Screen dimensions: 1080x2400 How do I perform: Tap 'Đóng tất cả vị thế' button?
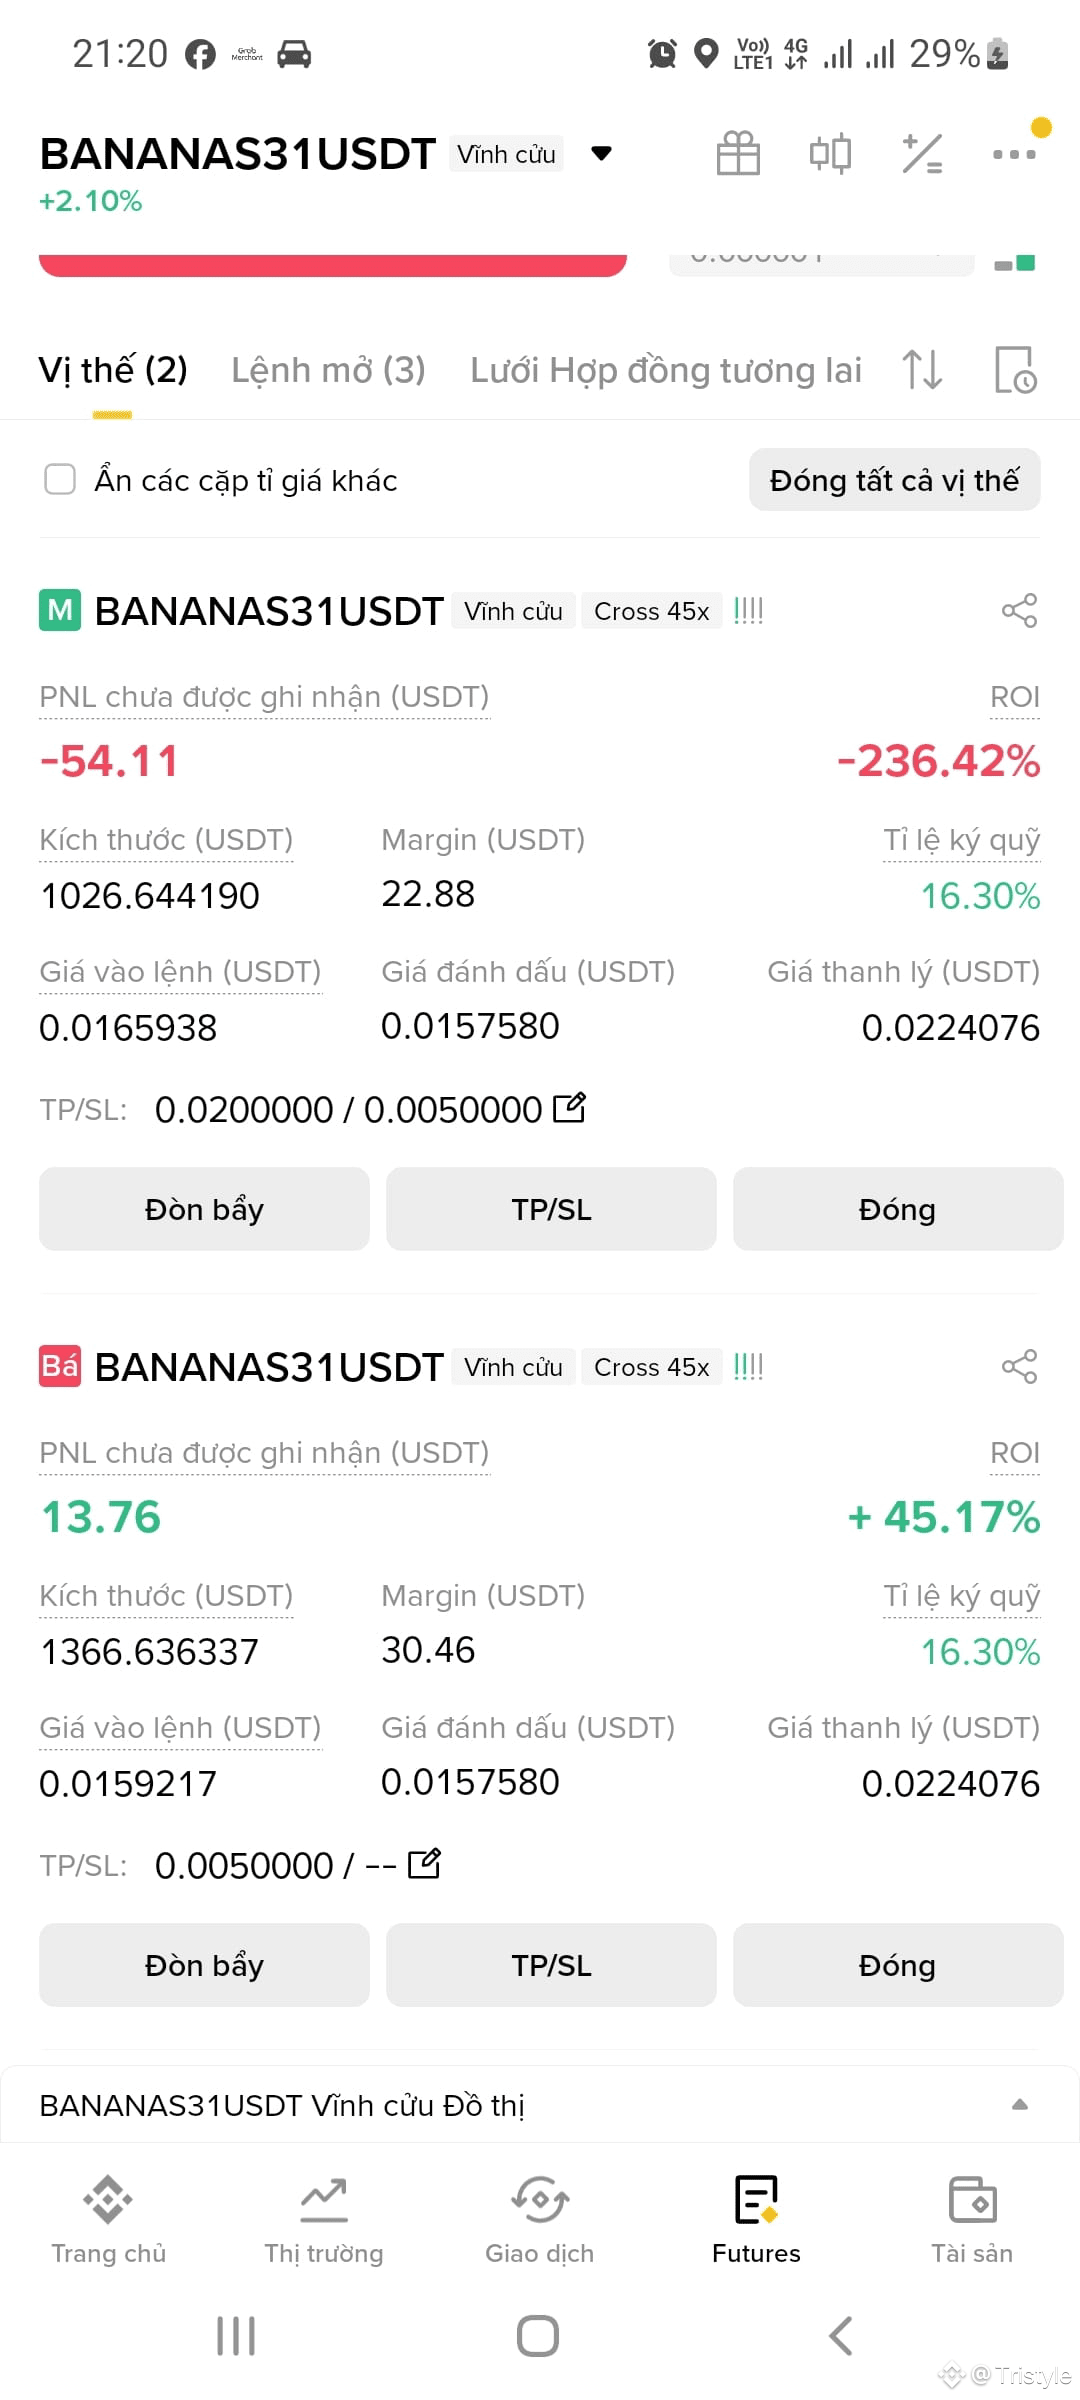tap(895, 480)
